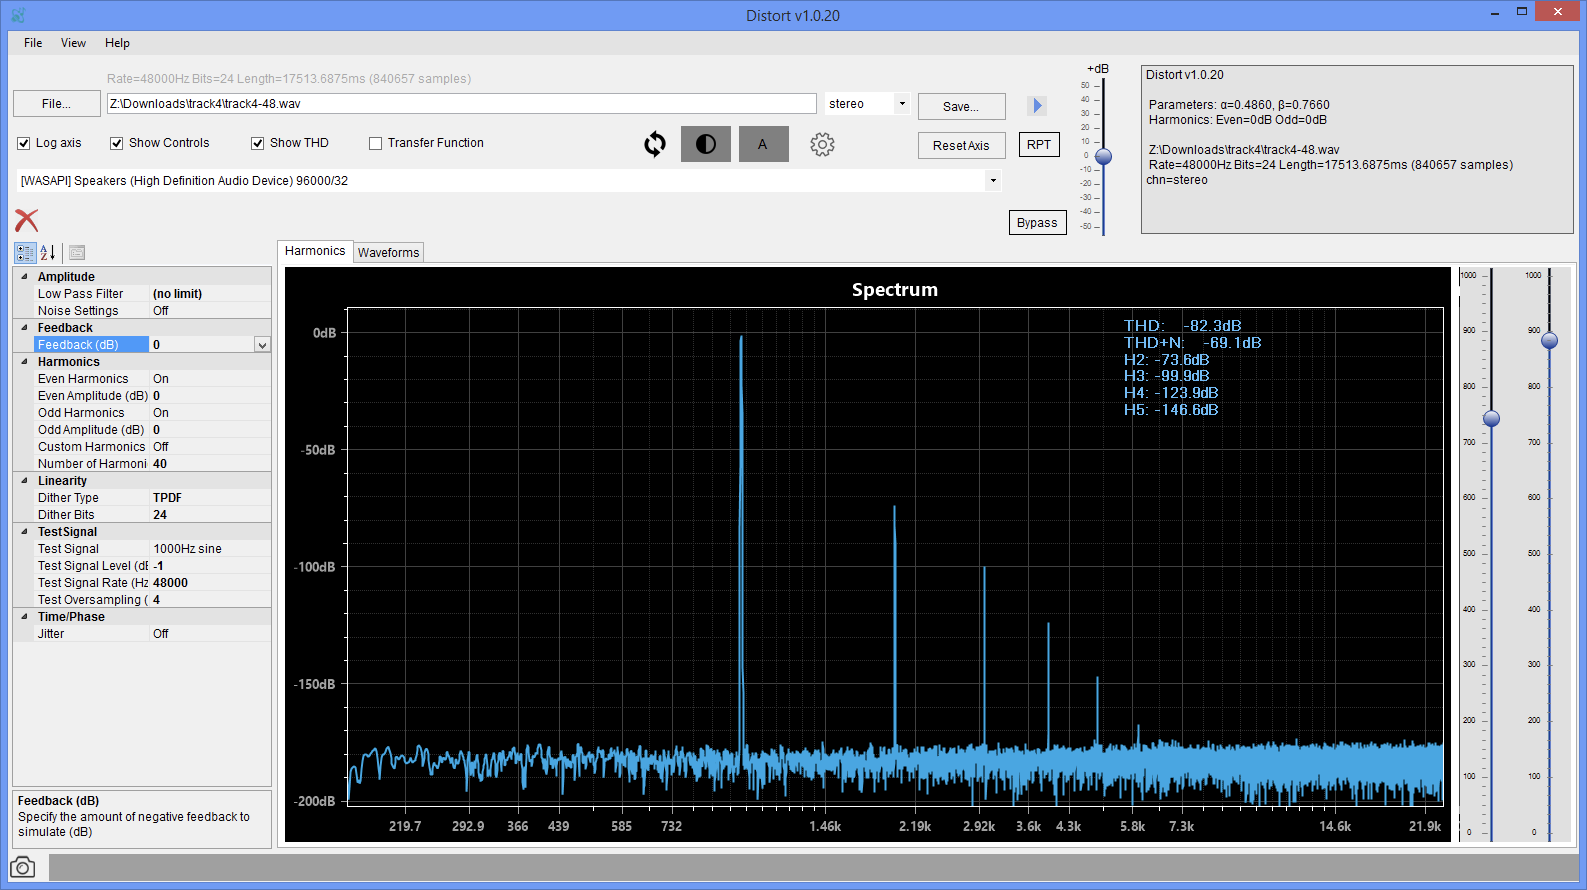Collapse the Amplitude category

(25, 277)
